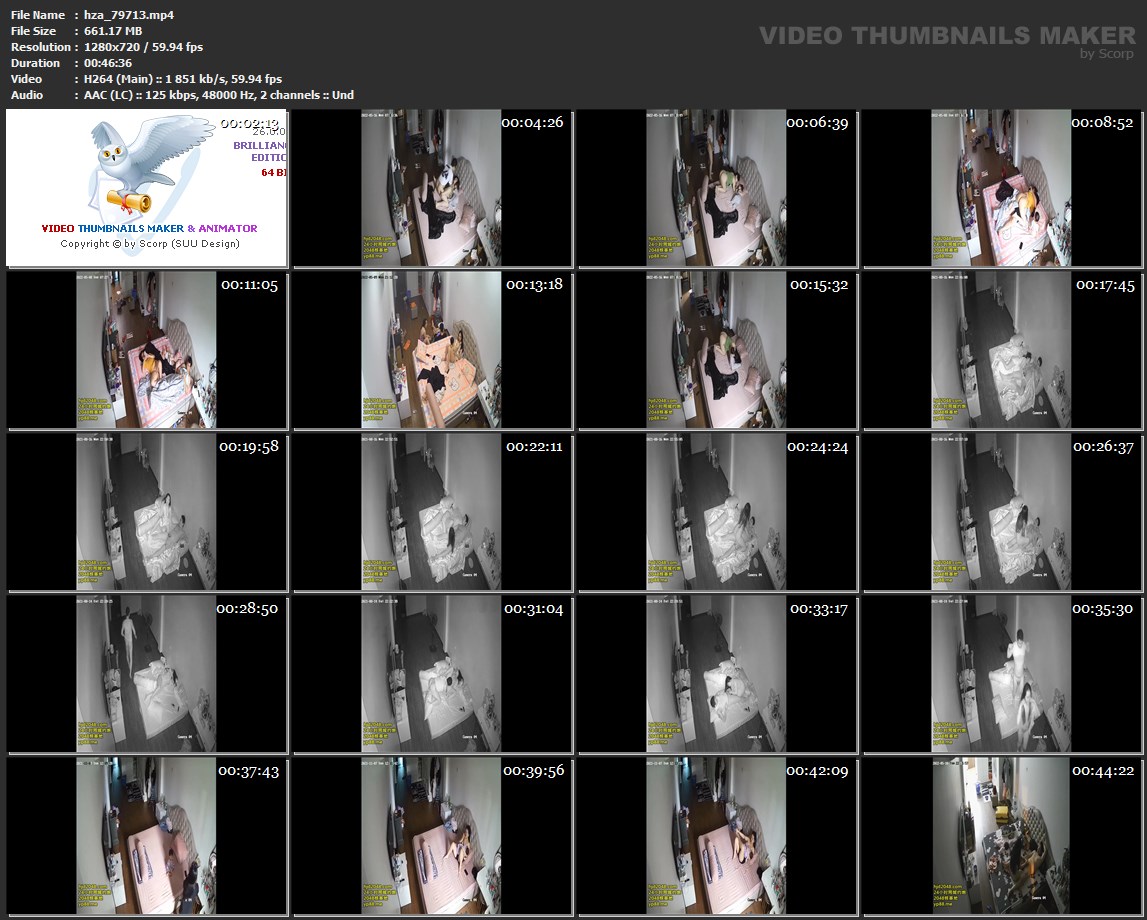Click the "by Scorp" text under the watermark
The width and height of the screenshot is (1147, 920).
pos(1106,54)
